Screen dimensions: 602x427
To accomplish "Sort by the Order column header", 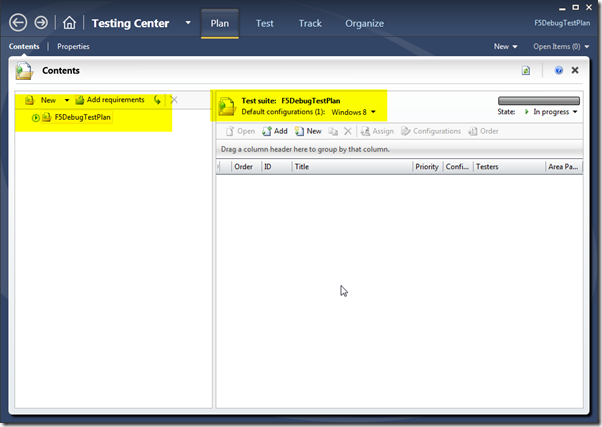I will click(246, 167).
